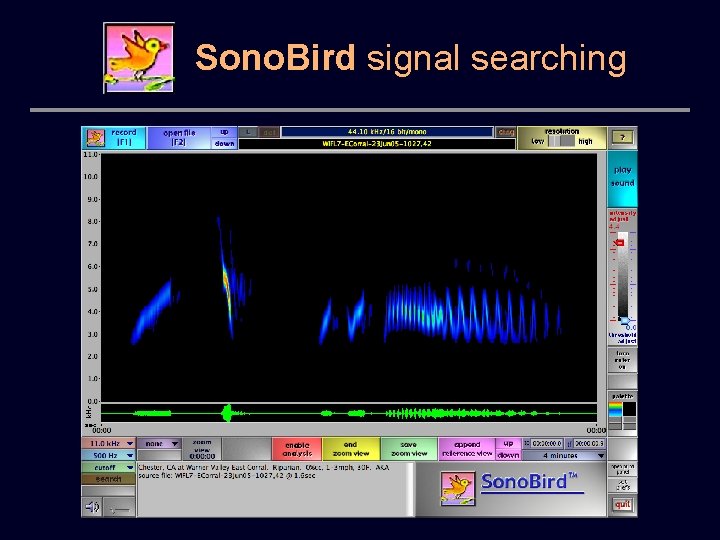Open help with the ? button
Screen dimensions: 720x540
point(622,137)
